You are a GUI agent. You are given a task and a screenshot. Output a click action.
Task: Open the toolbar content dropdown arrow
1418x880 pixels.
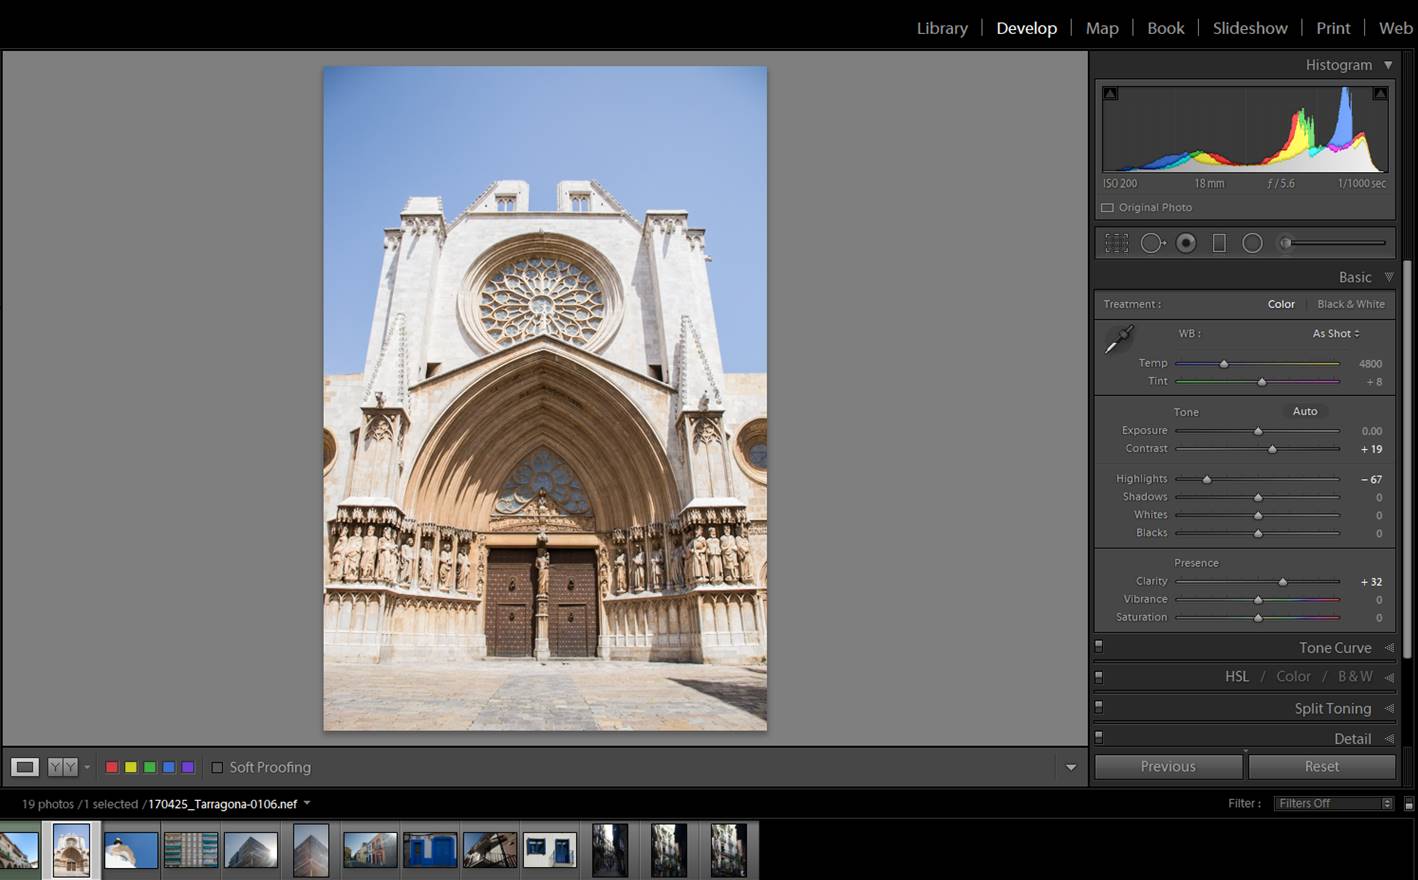pos(1071,768)
